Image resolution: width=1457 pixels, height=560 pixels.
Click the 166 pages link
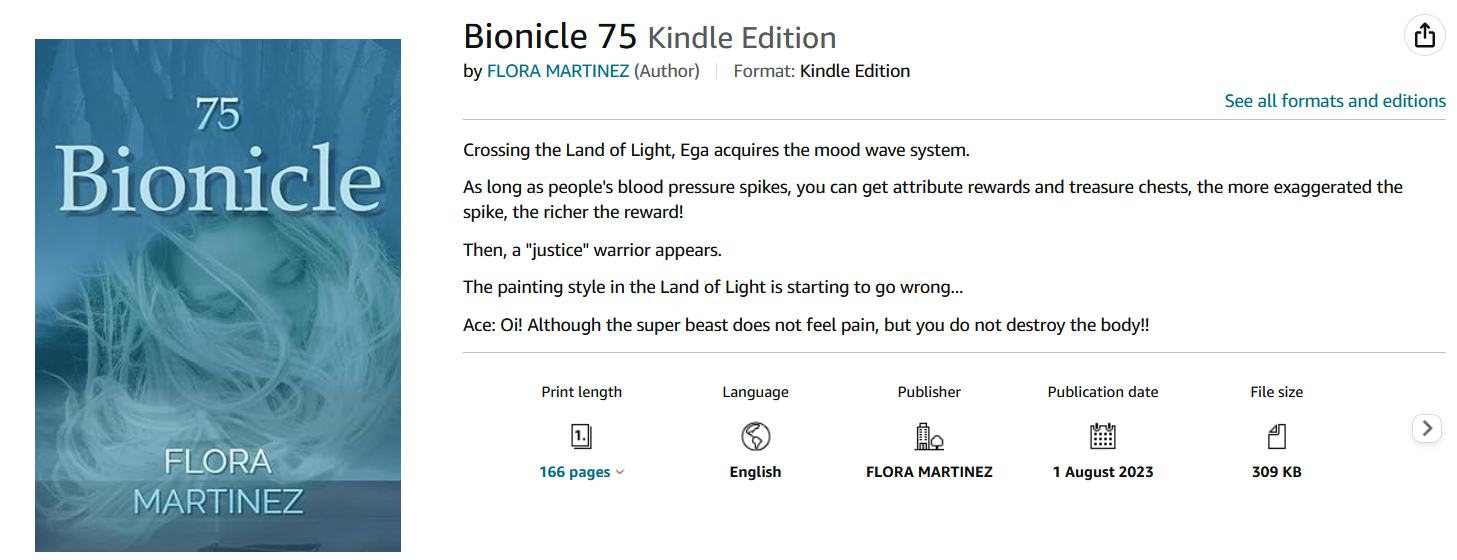point(574,472)
